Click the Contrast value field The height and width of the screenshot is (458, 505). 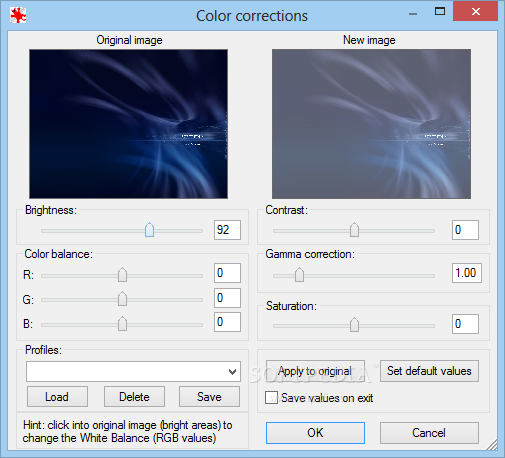(x=465, y=230)
